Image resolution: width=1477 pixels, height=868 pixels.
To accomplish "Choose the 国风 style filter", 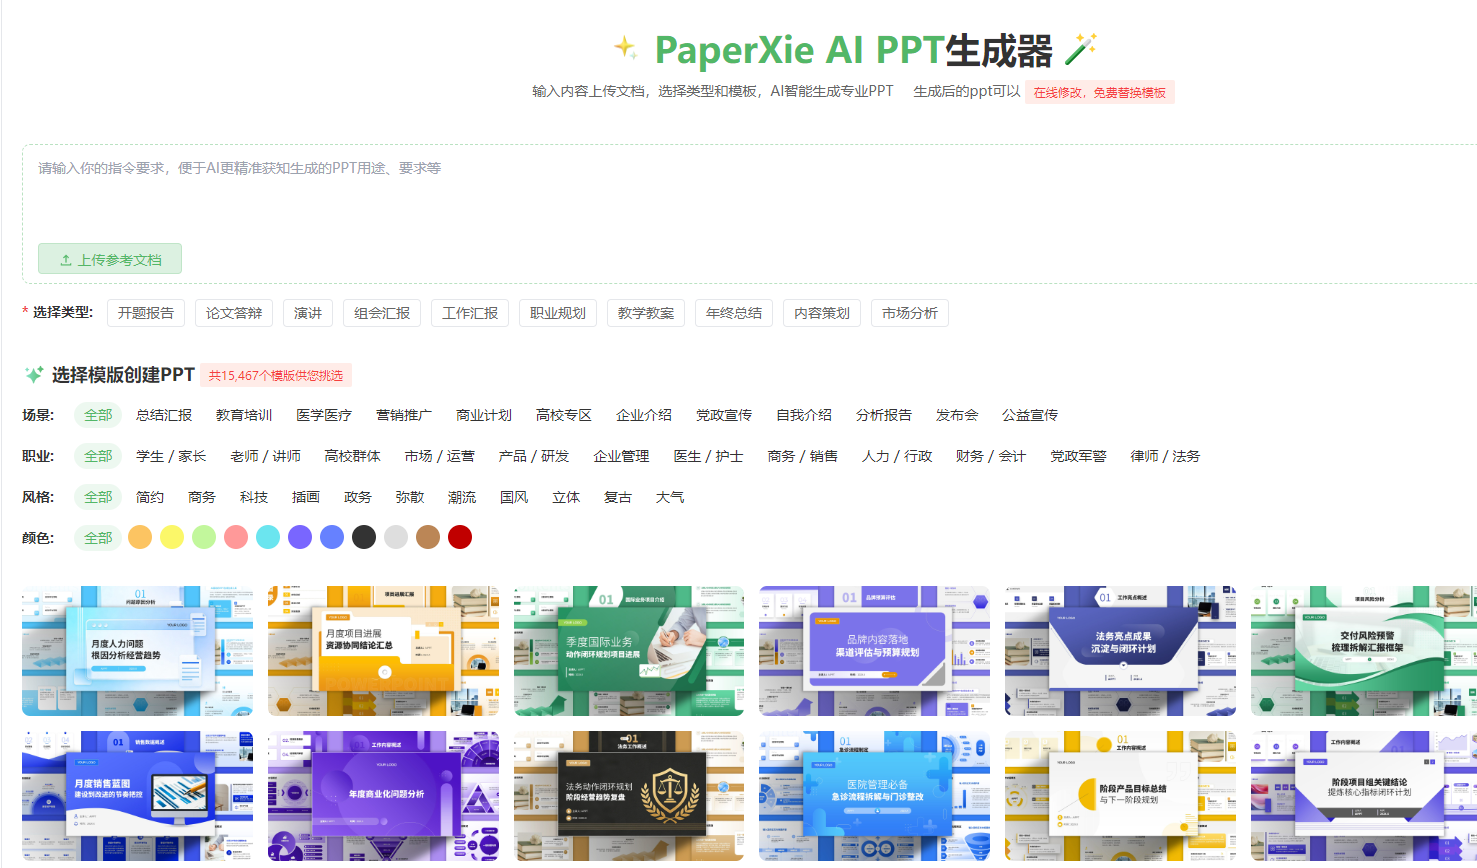I will pos(514,497).
